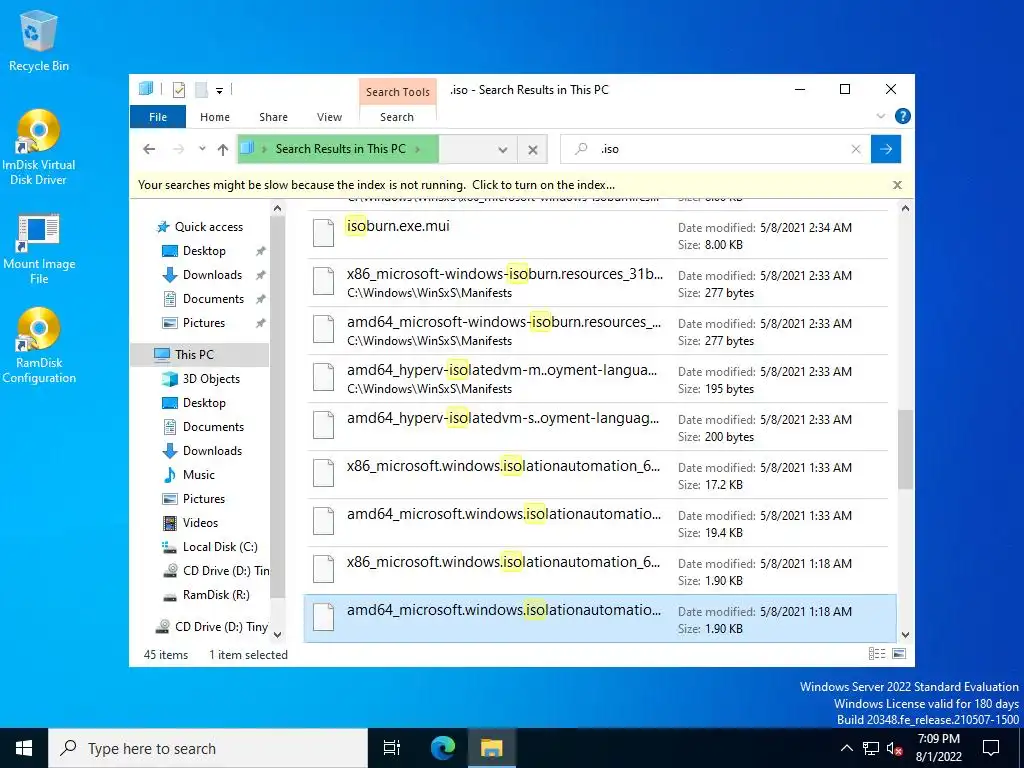Run the search with the blue arrow

coord(886,149)
